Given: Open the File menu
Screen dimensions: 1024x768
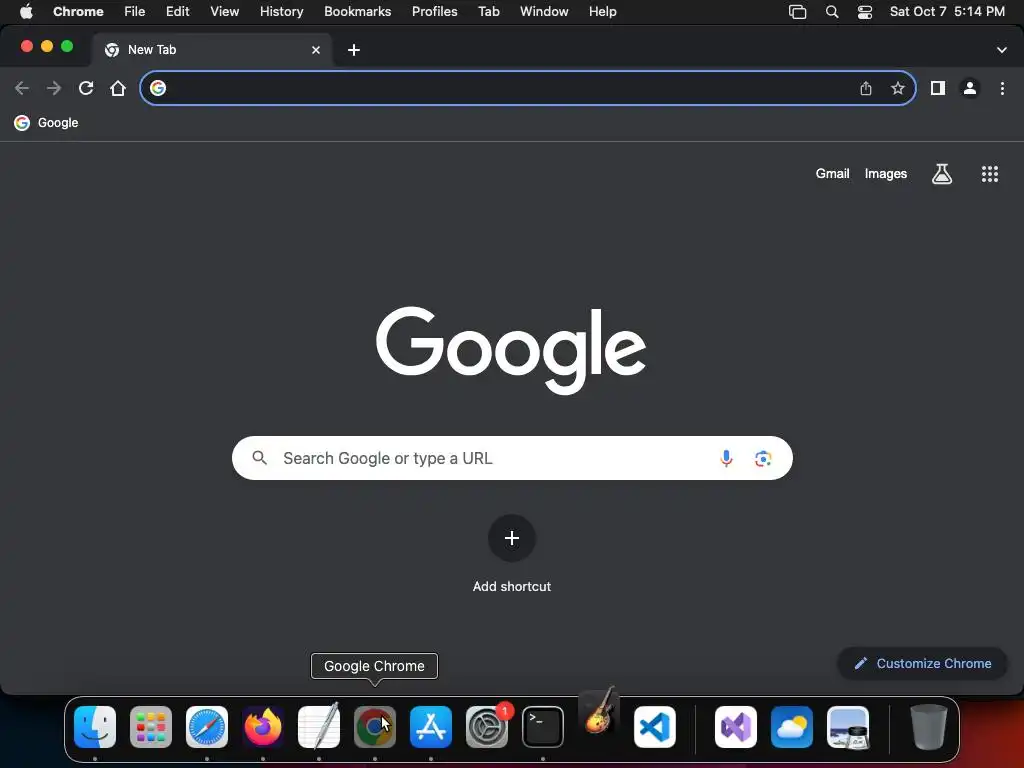Looking at the screenshot, I should coord(135,12).
